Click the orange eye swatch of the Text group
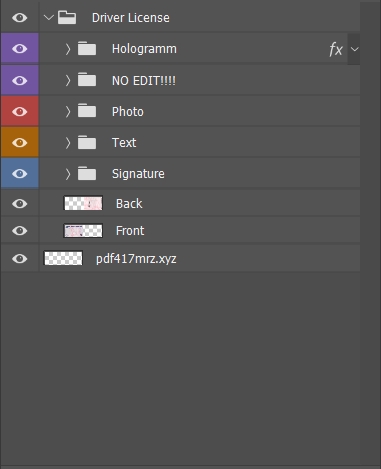Viewport: 381px width, 469px height. coord(20,142)
